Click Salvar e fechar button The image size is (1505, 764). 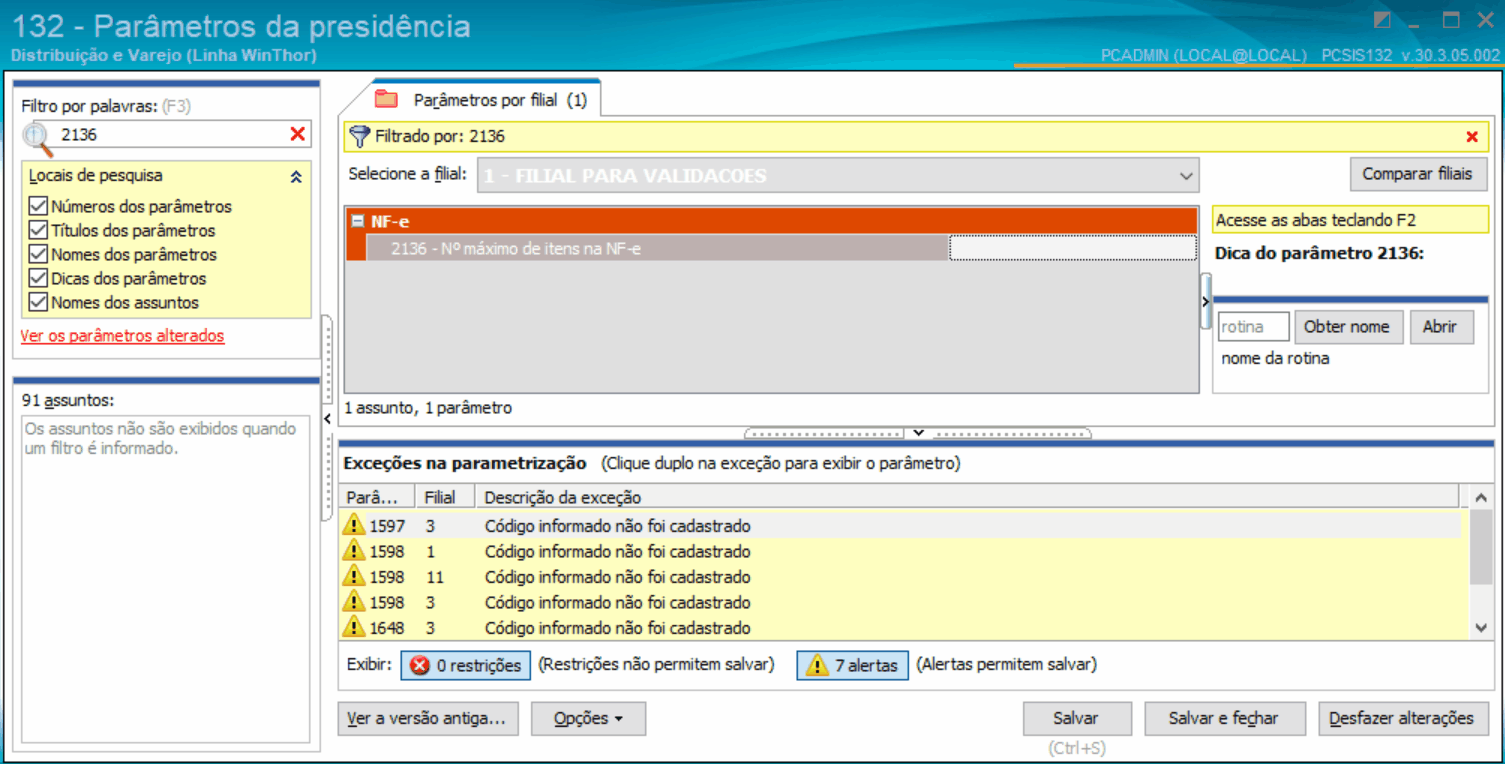(1223, 718)
